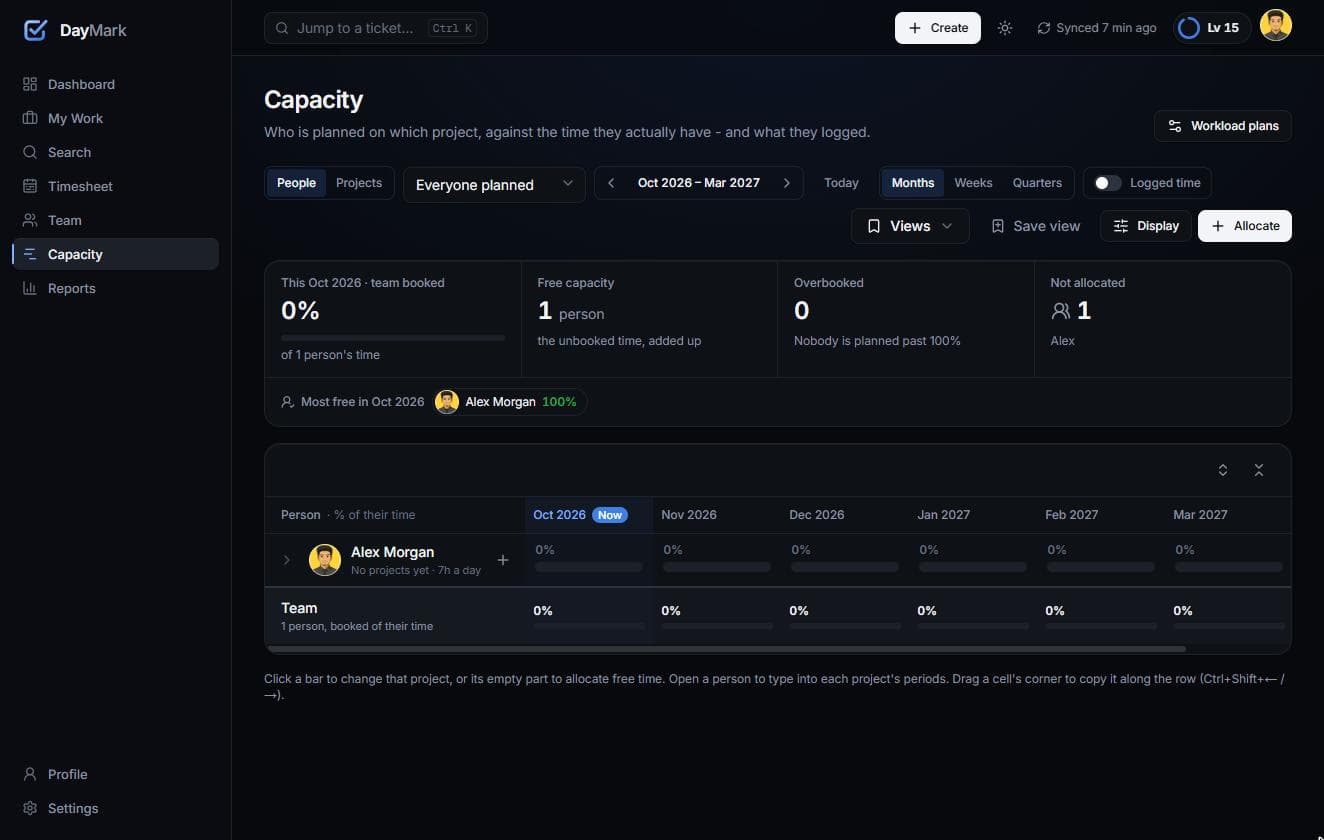Open Timesheet in the sidebar
The height and width of the screenshot is (840, 1324).
pos(115,186)
